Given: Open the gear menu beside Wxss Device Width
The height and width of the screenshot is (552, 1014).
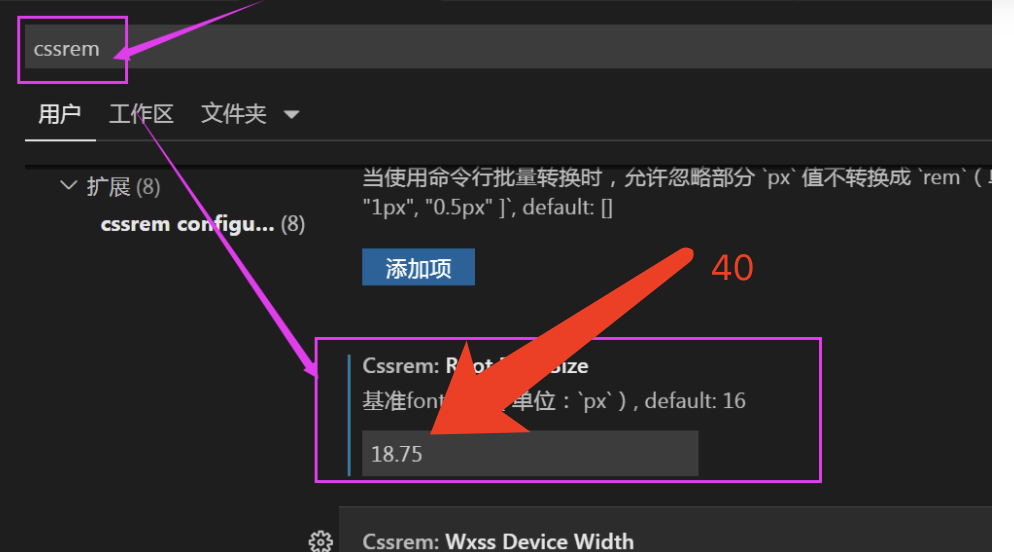Looking at the screenshot, I should point(321,541).
